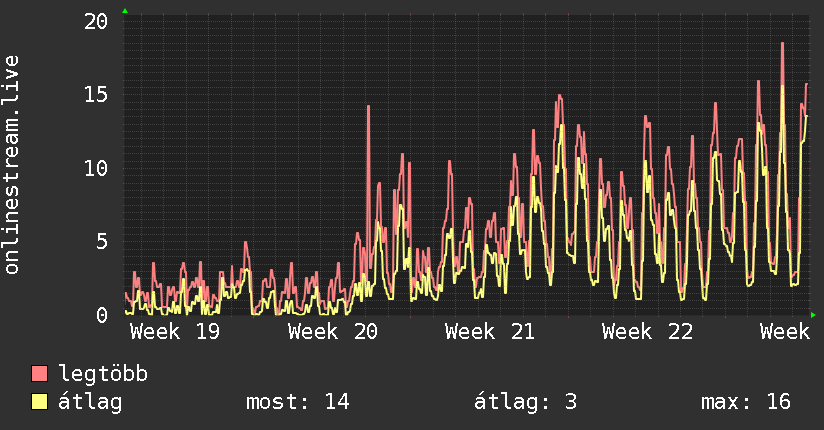
Task: Click the y-axis value 5
Action: coord(102,242)
